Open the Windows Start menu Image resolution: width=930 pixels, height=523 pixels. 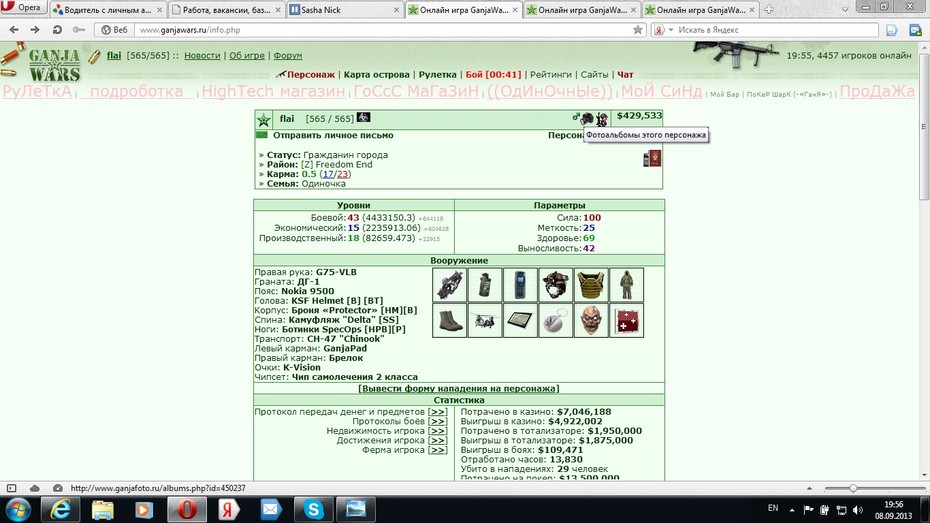click(17, 509)
